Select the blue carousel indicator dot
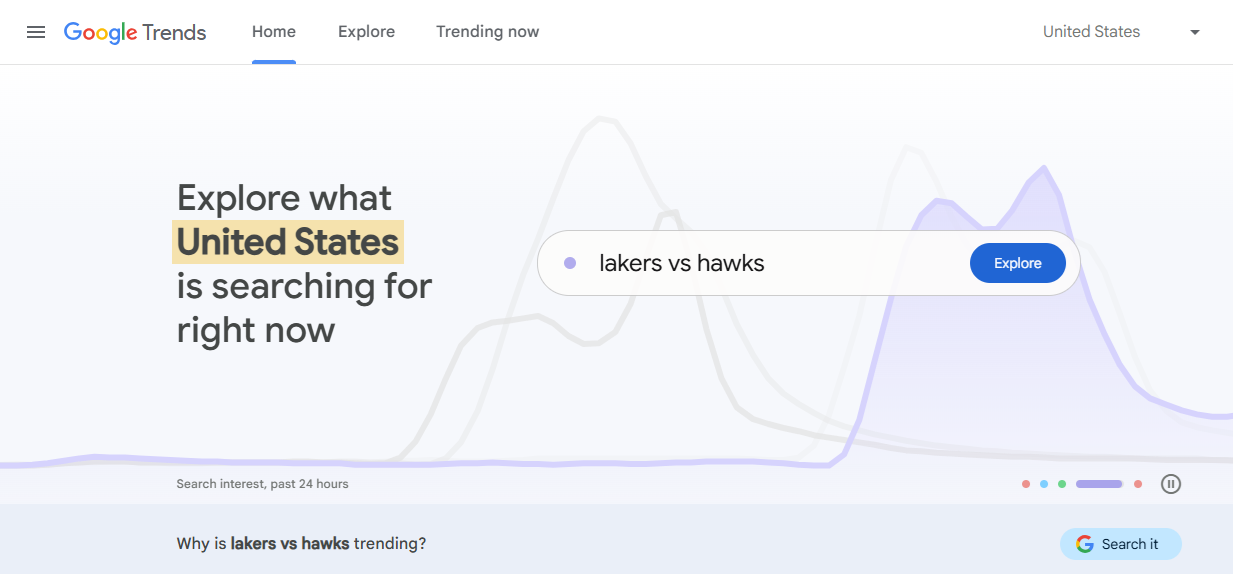 [x=1044, y=484]
